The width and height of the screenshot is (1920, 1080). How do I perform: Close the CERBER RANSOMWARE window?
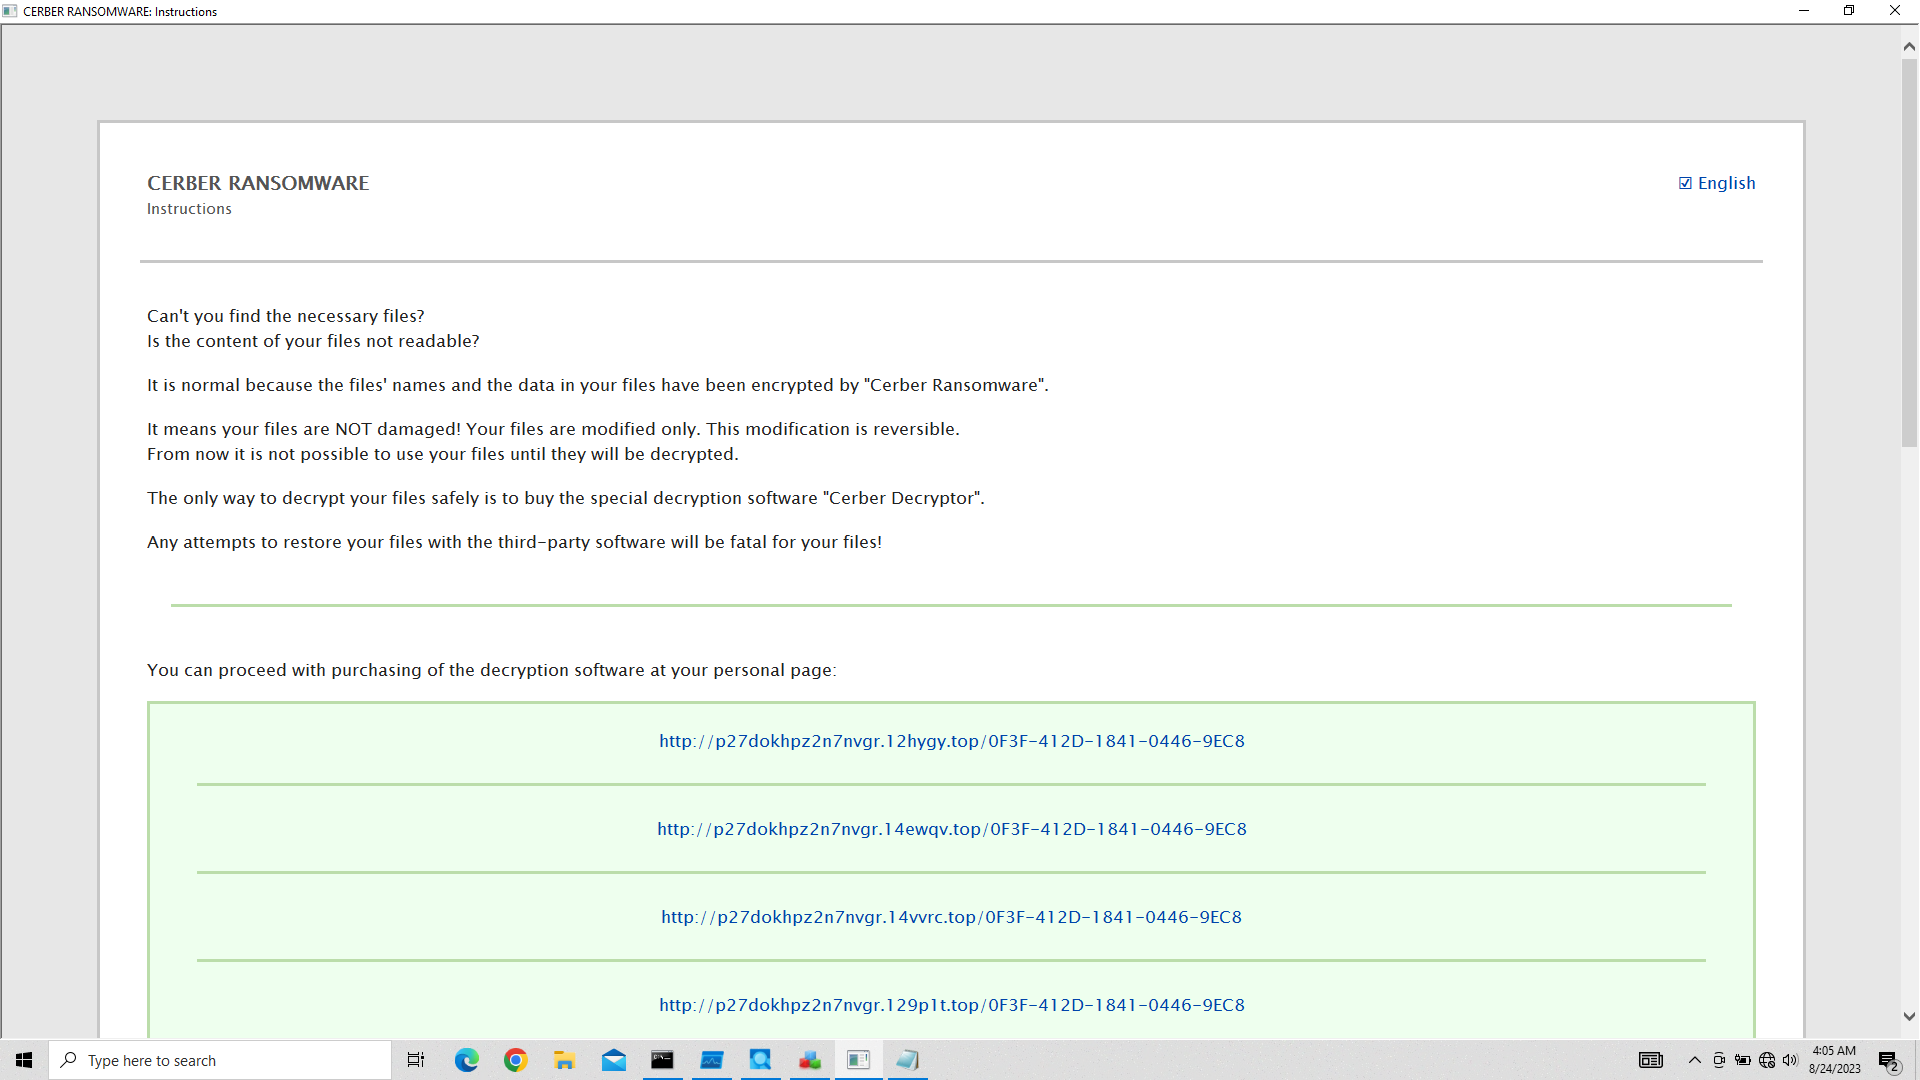pyautogui.click(x=1895, y=11)
